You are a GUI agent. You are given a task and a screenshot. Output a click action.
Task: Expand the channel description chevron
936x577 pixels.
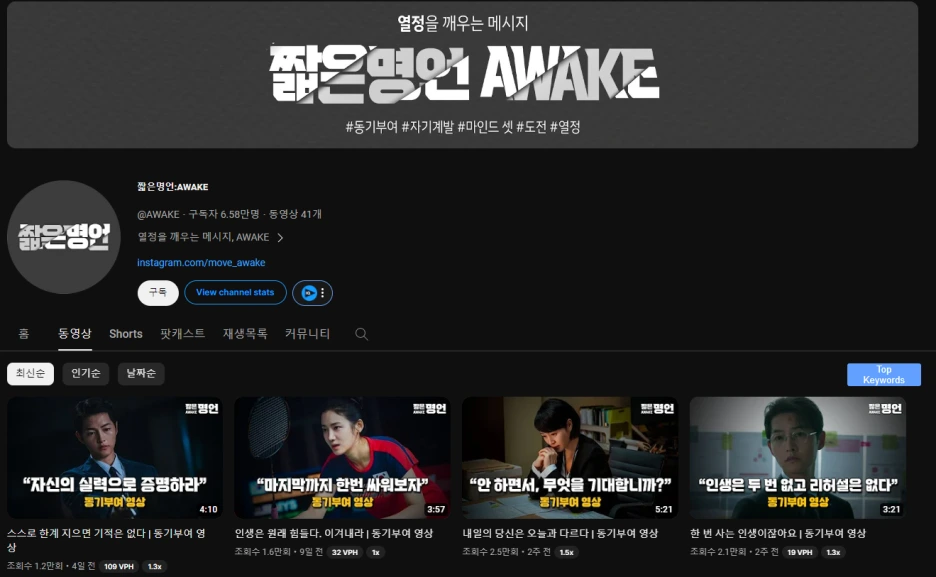[280, 237]
